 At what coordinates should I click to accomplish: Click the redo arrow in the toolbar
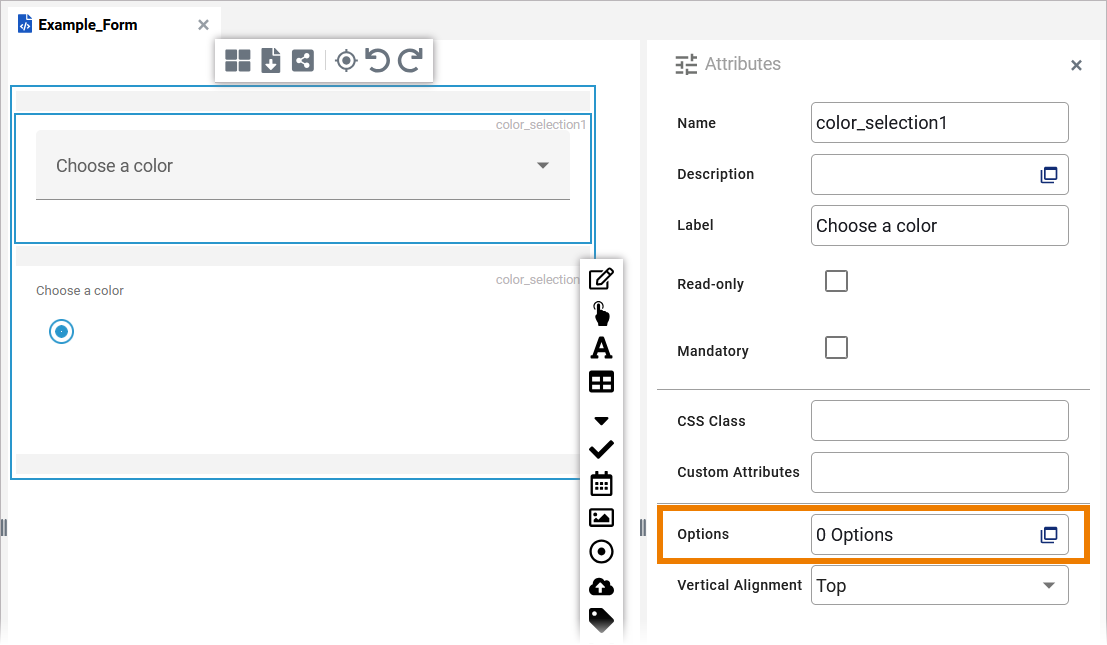(x=410, y=61)
